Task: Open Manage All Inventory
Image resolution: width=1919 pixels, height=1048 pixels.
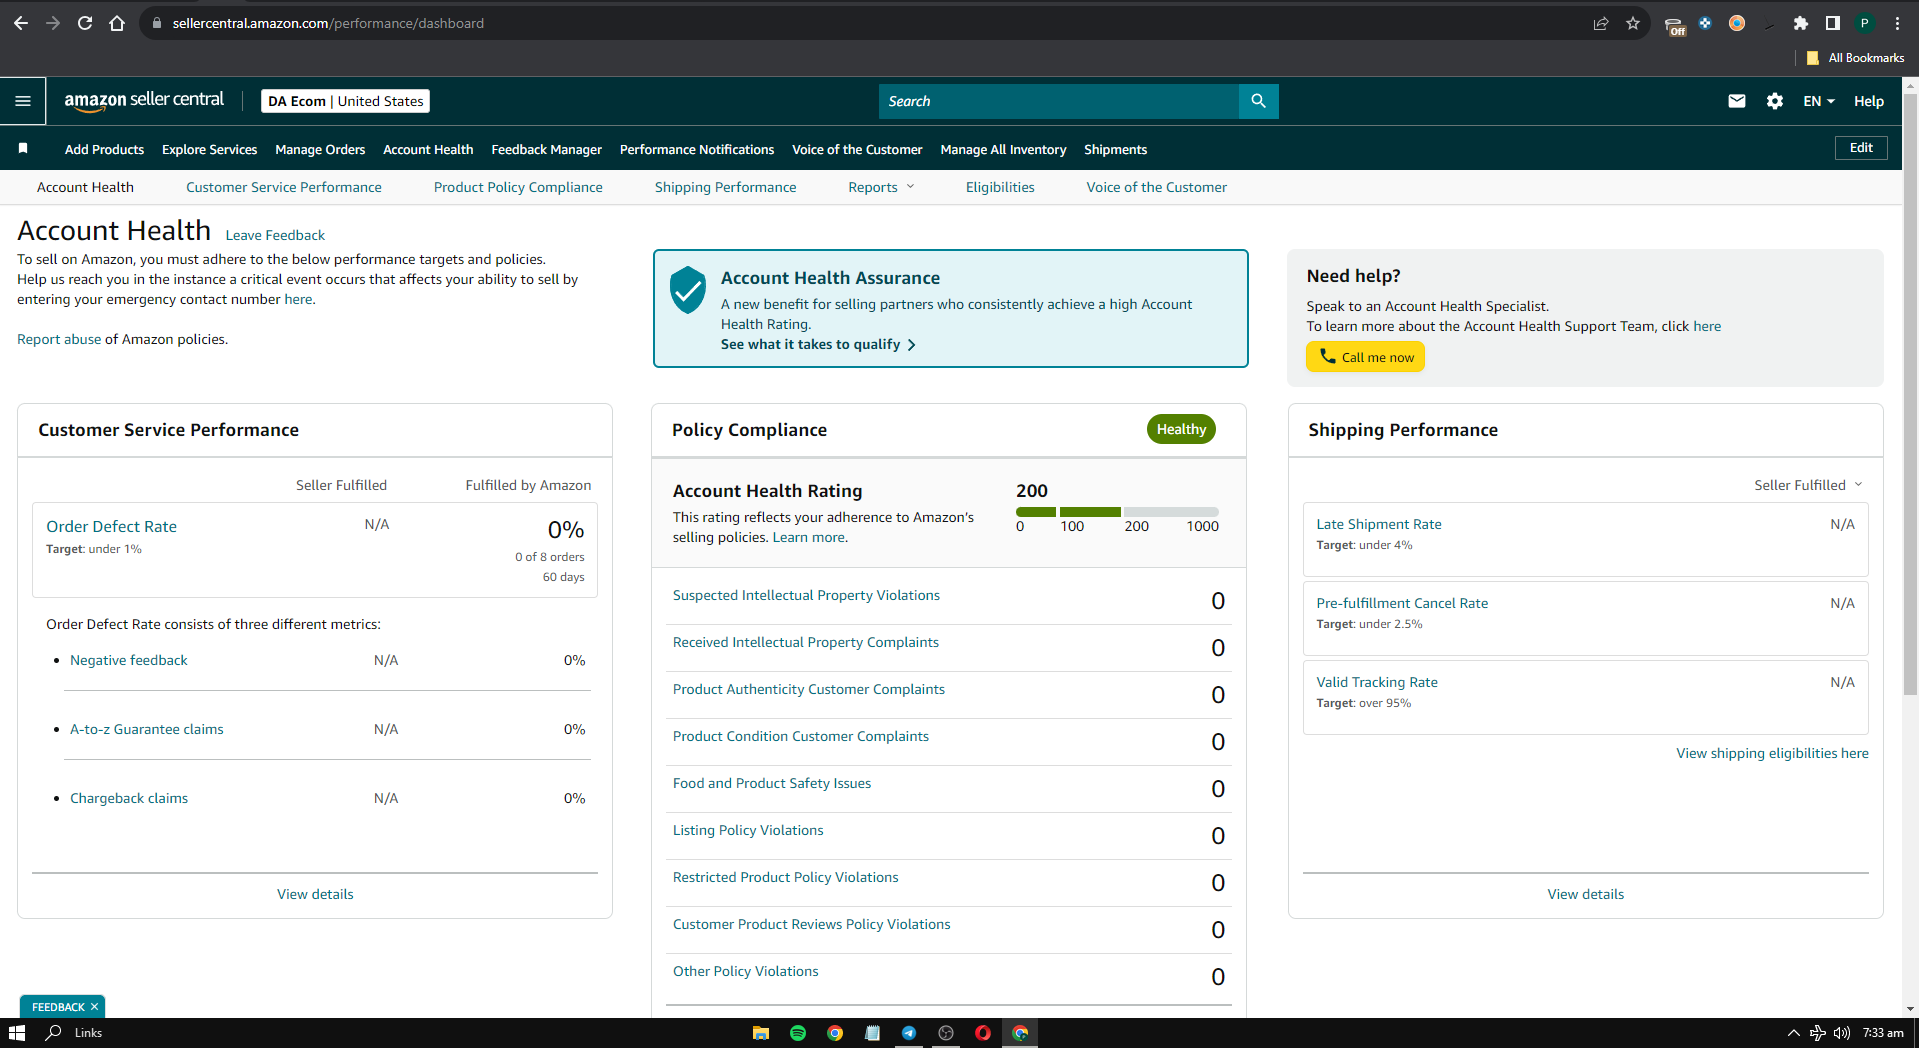Action: 1003,149
